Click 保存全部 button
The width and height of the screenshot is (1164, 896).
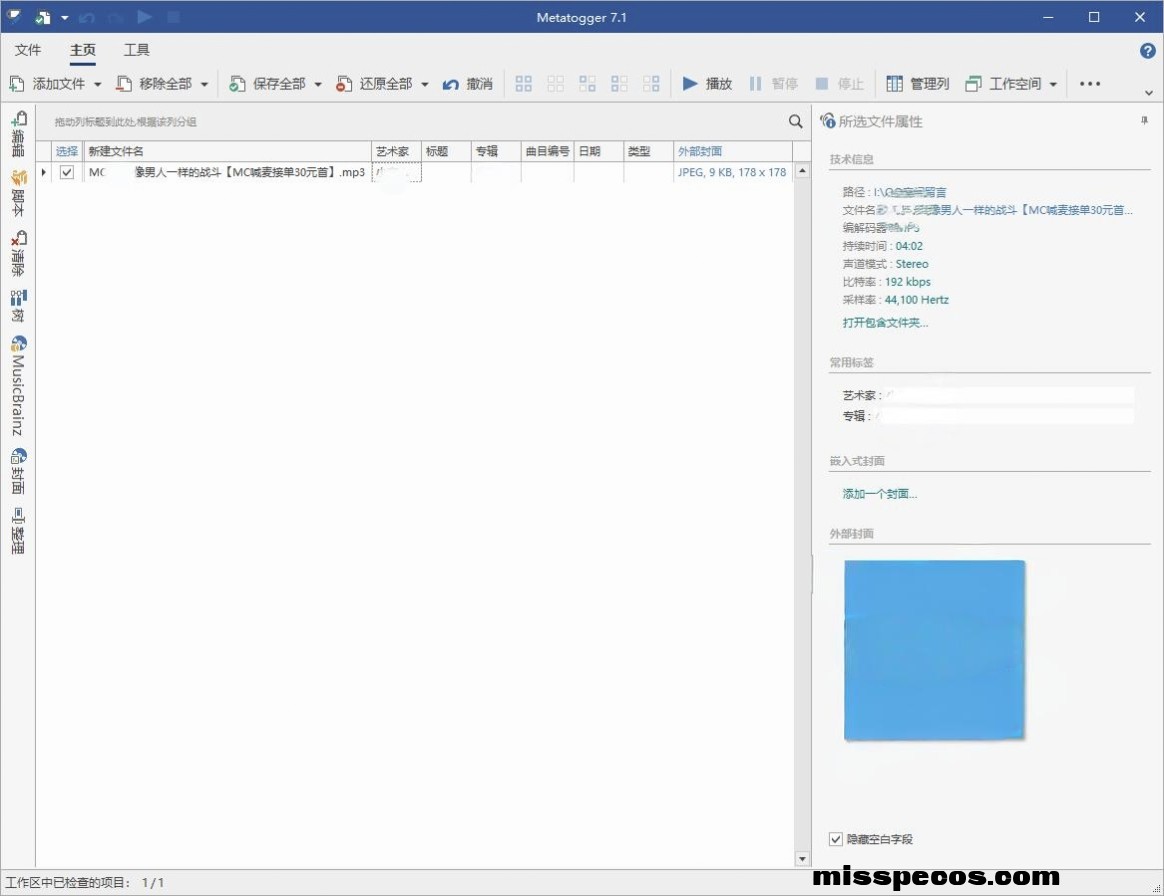tap(268, 84)
